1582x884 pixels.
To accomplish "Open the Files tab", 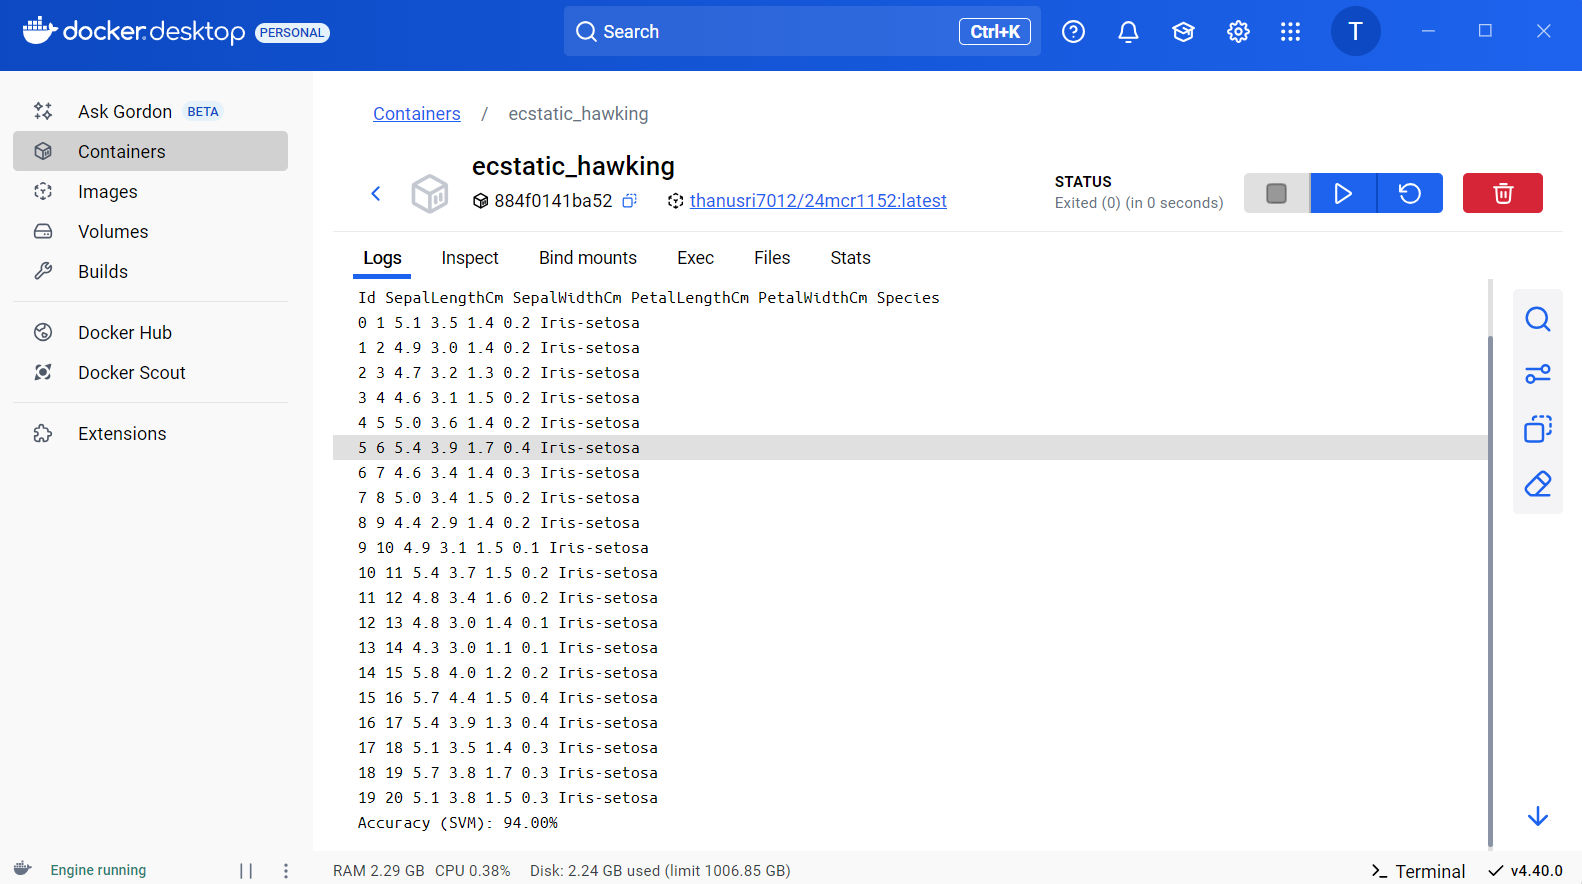I will click(772, 258).
